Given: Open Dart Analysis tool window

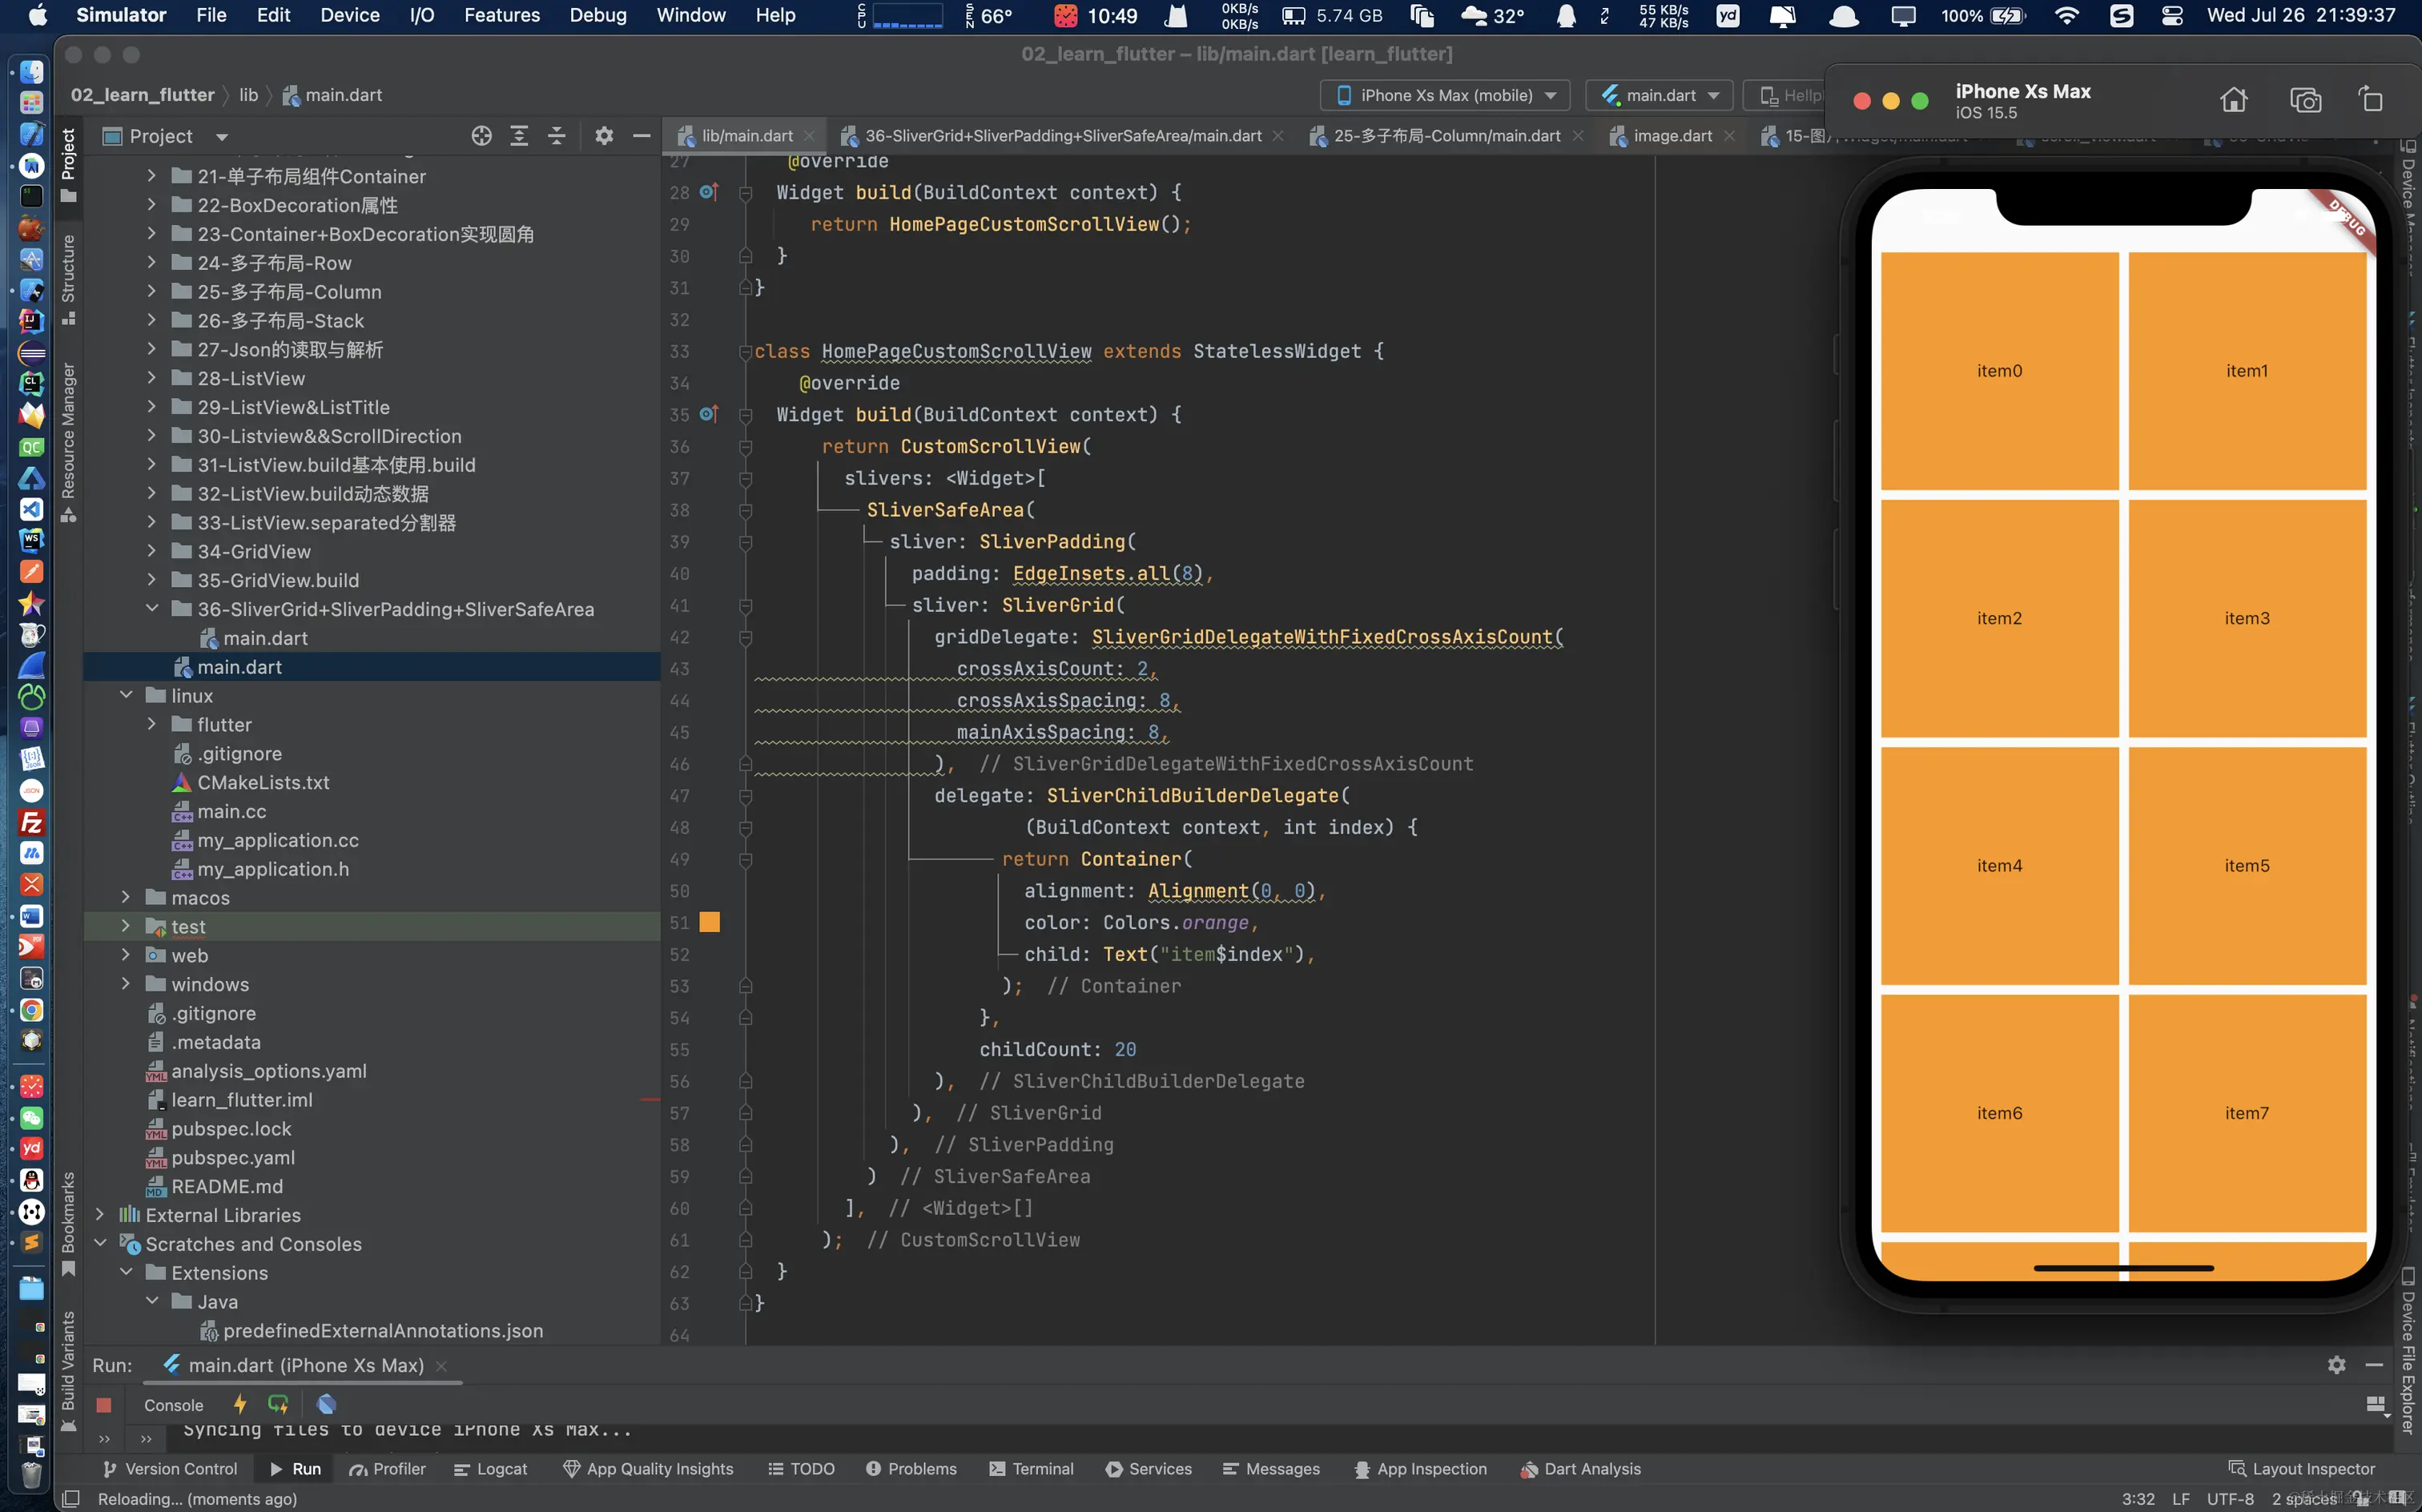Looking at the screenshot, I should (1580, 1469).
